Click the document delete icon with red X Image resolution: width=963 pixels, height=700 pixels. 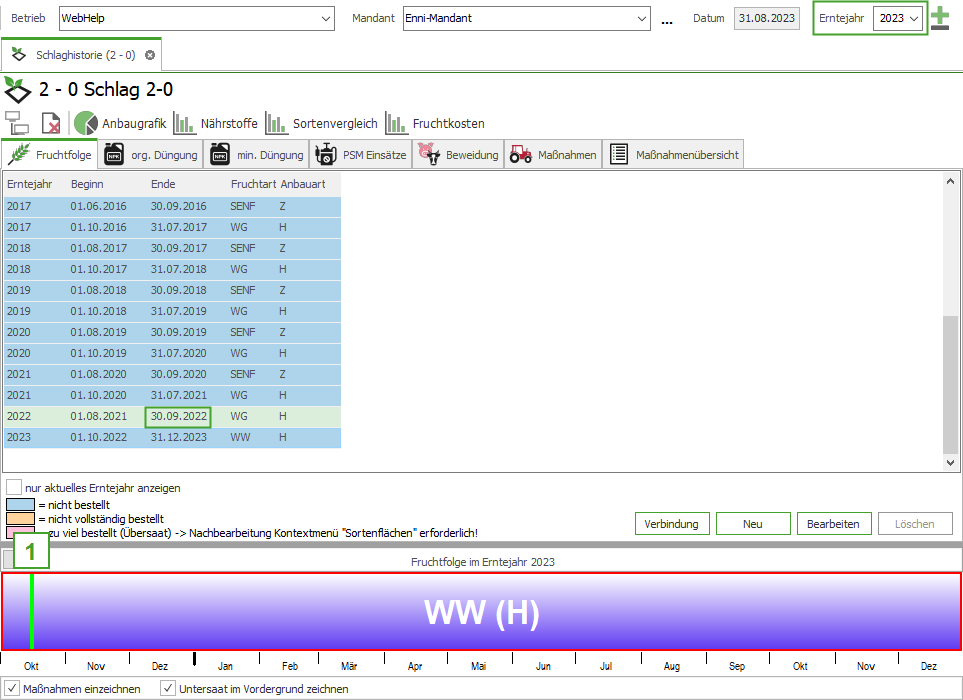[50, 123]
